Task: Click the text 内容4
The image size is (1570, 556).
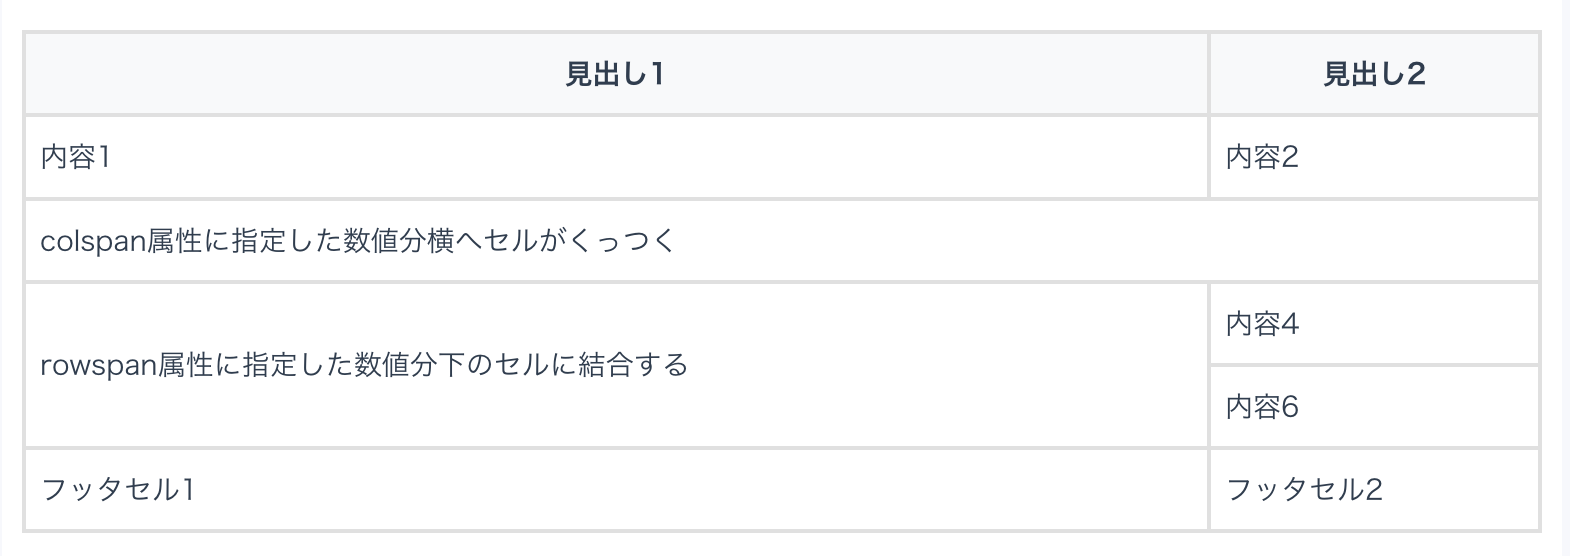Action: pos(1262,324)
